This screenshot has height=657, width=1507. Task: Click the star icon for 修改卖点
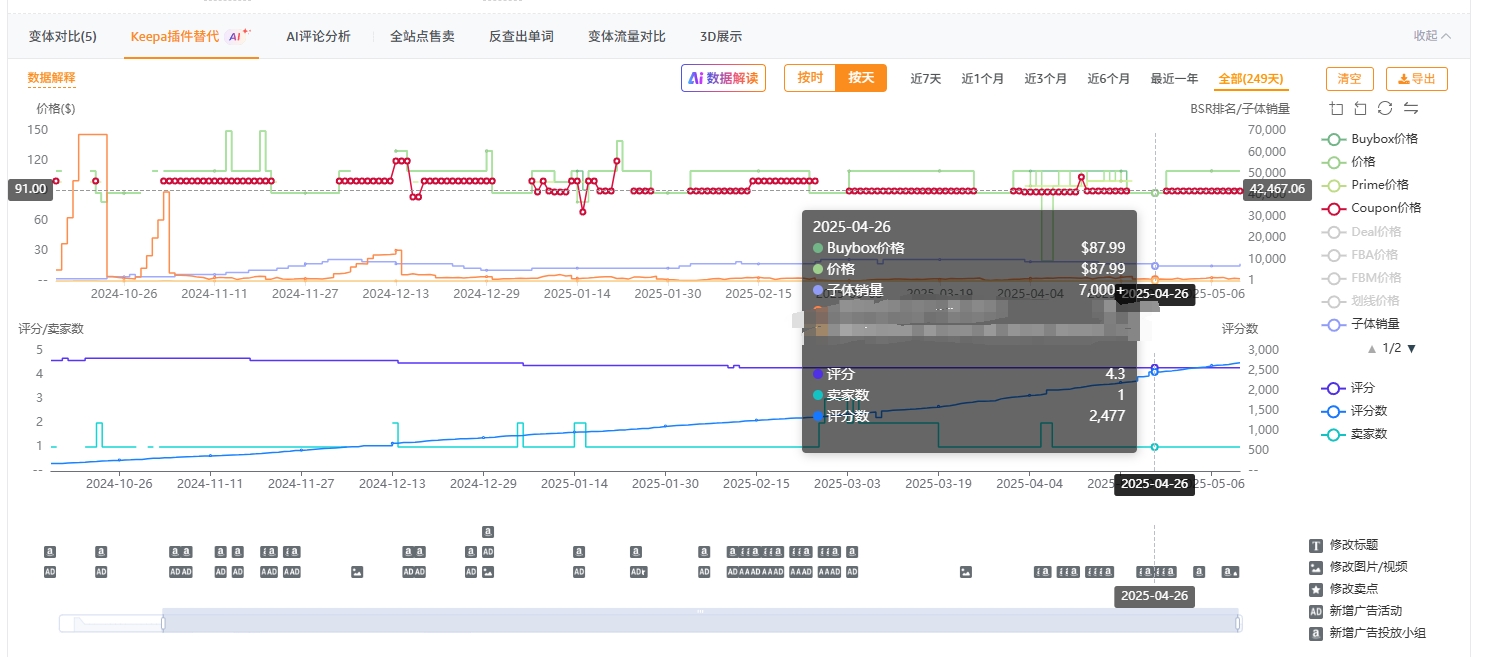point(1316,589)
